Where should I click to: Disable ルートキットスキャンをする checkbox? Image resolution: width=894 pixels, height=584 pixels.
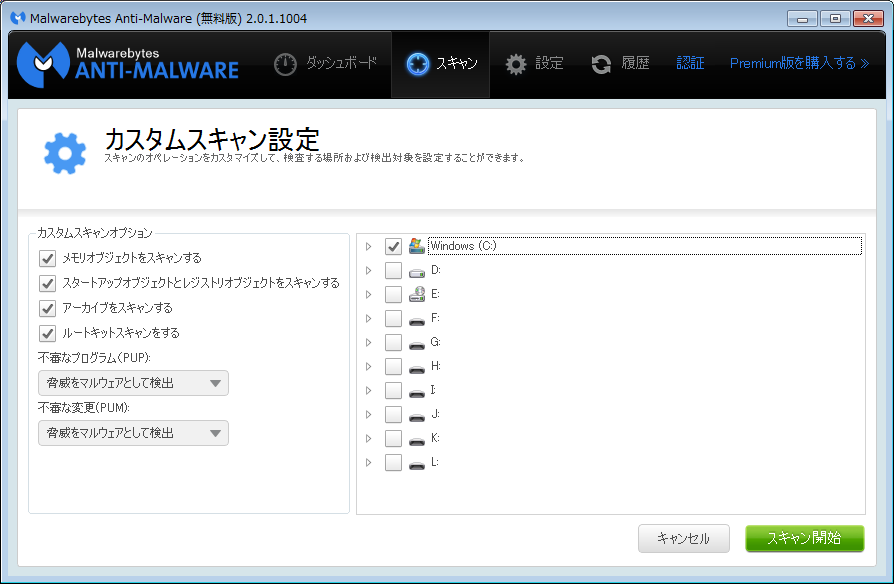tap(47, 334)
